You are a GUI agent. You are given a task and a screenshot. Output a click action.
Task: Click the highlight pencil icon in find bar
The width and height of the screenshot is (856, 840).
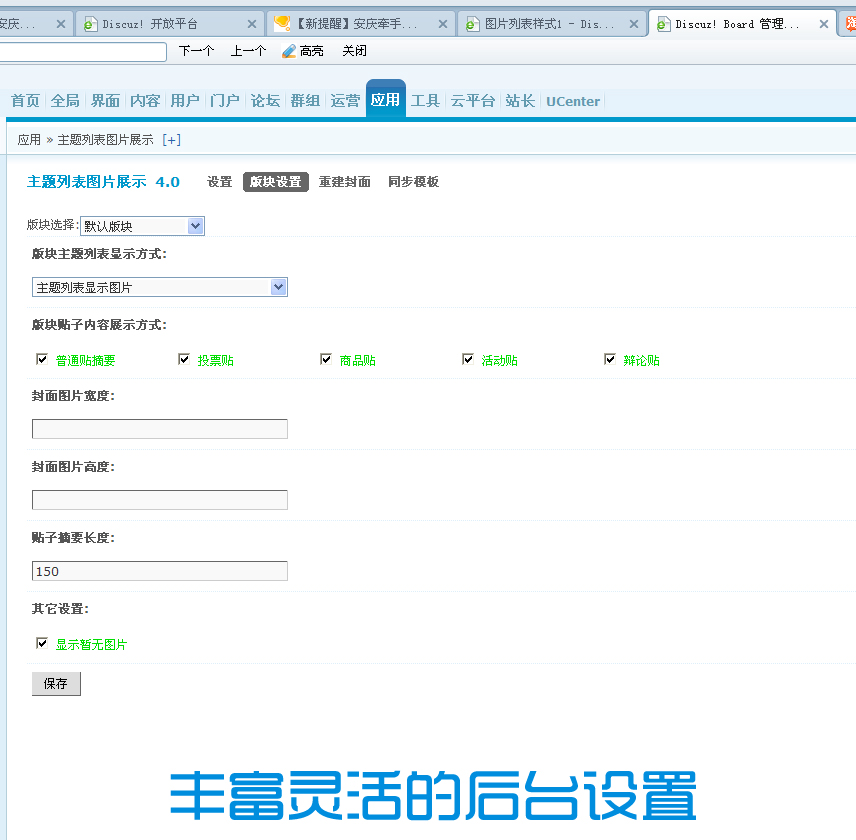(289, 51)
